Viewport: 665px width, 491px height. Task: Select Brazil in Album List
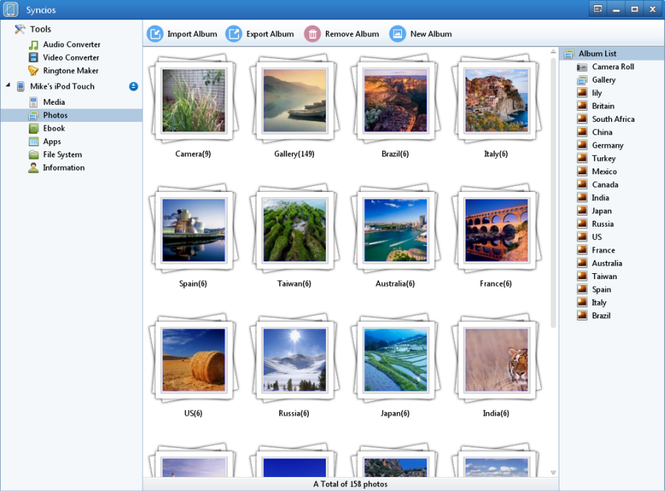pyautogui.click(x=594, y=316)
